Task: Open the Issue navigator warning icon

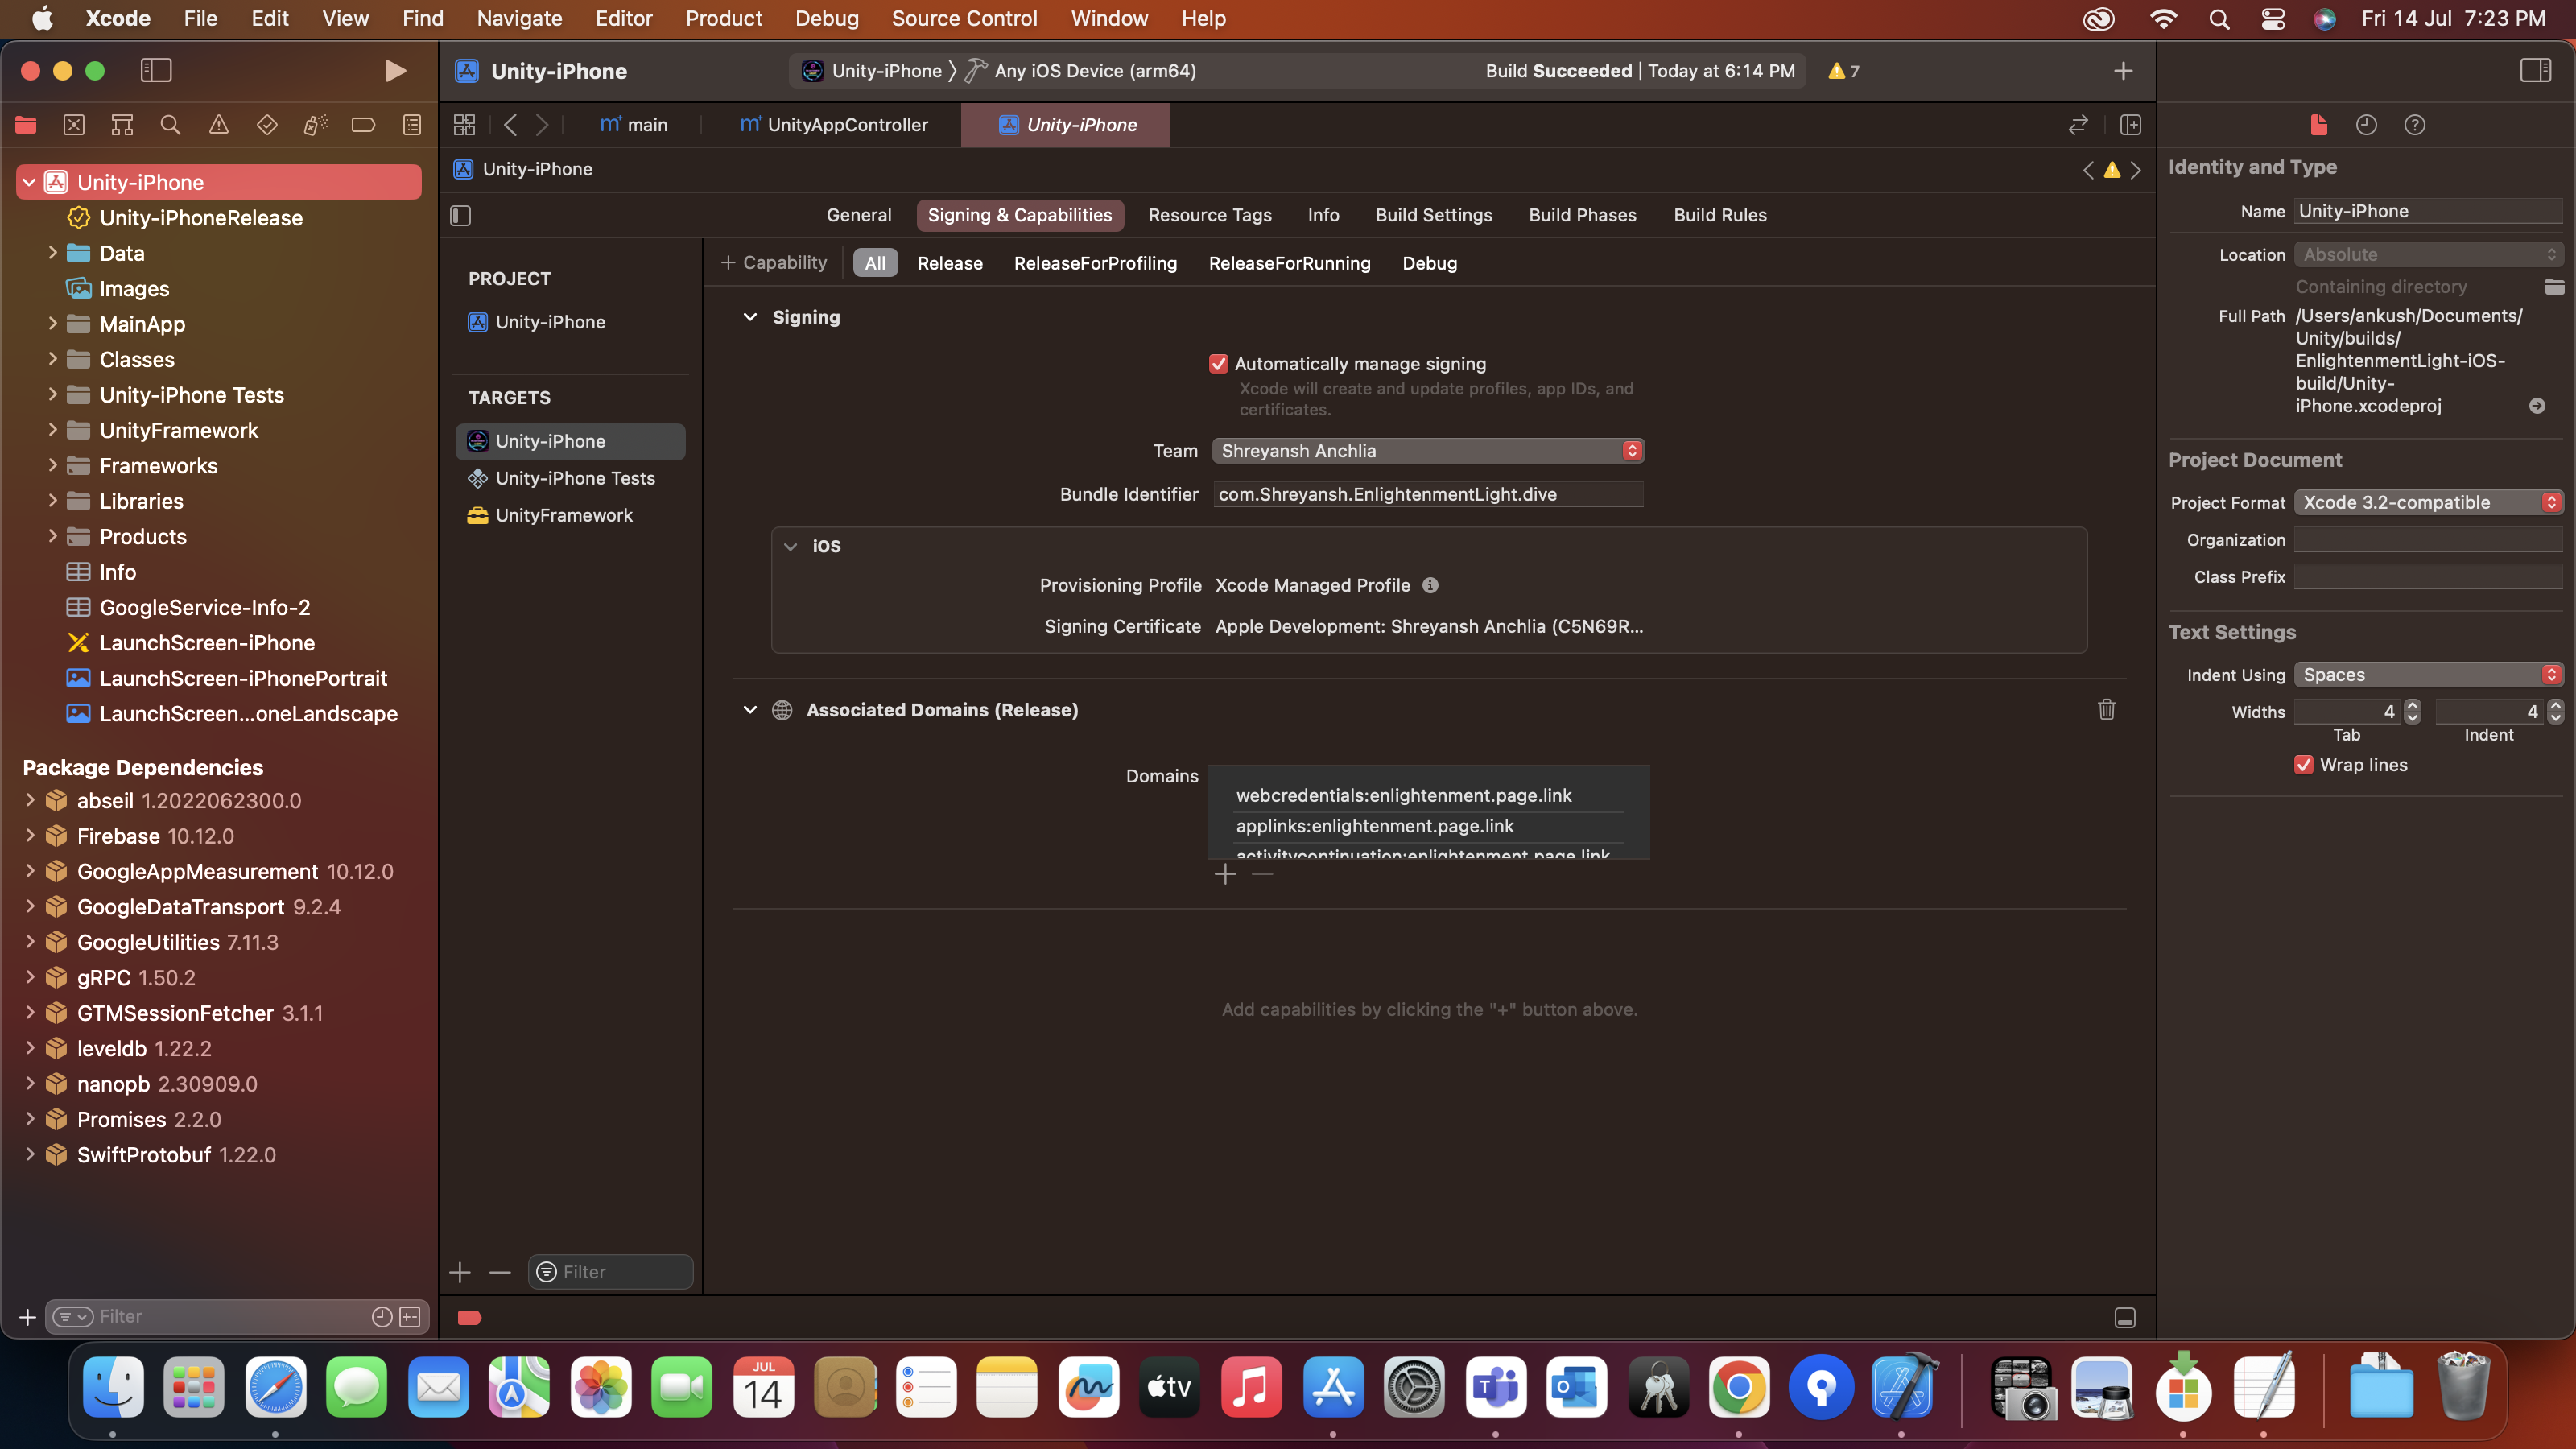Action: coord(218,125)
